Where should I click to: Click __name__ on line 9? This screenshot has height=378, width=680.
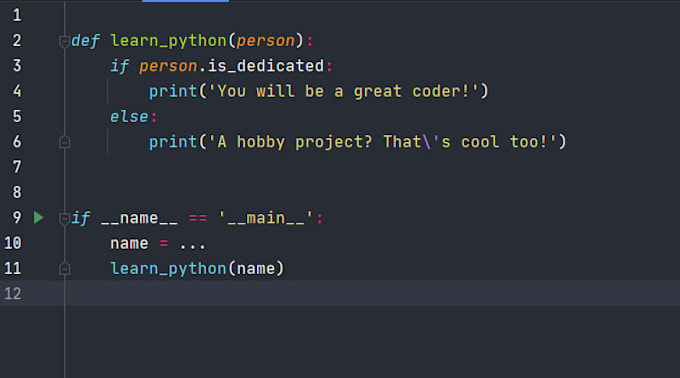click(139, 218)
